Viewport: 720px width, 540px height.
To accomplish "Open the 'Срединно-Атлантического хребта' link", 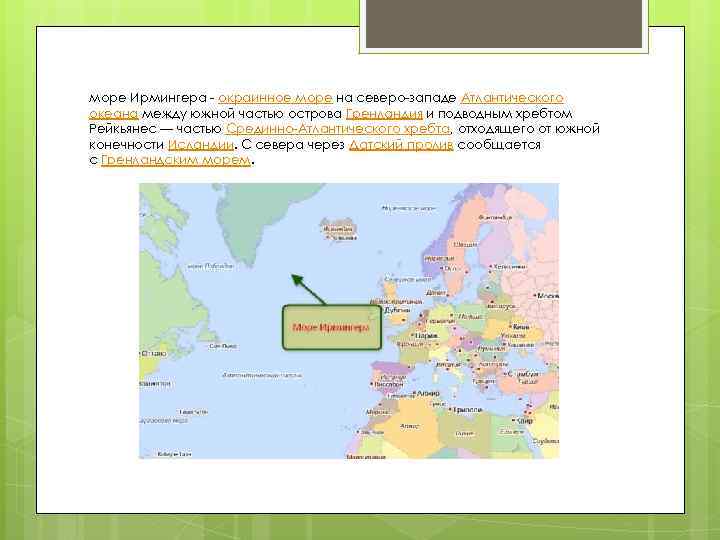I will 338,129.
